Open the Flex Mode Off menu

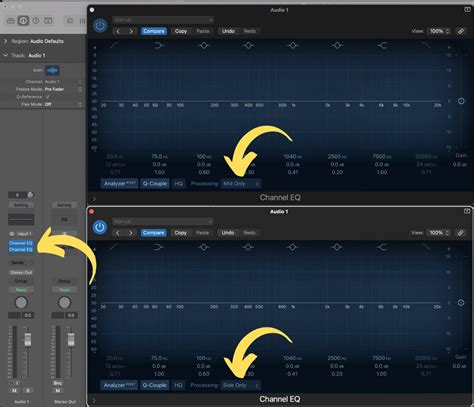click(63, 104)
